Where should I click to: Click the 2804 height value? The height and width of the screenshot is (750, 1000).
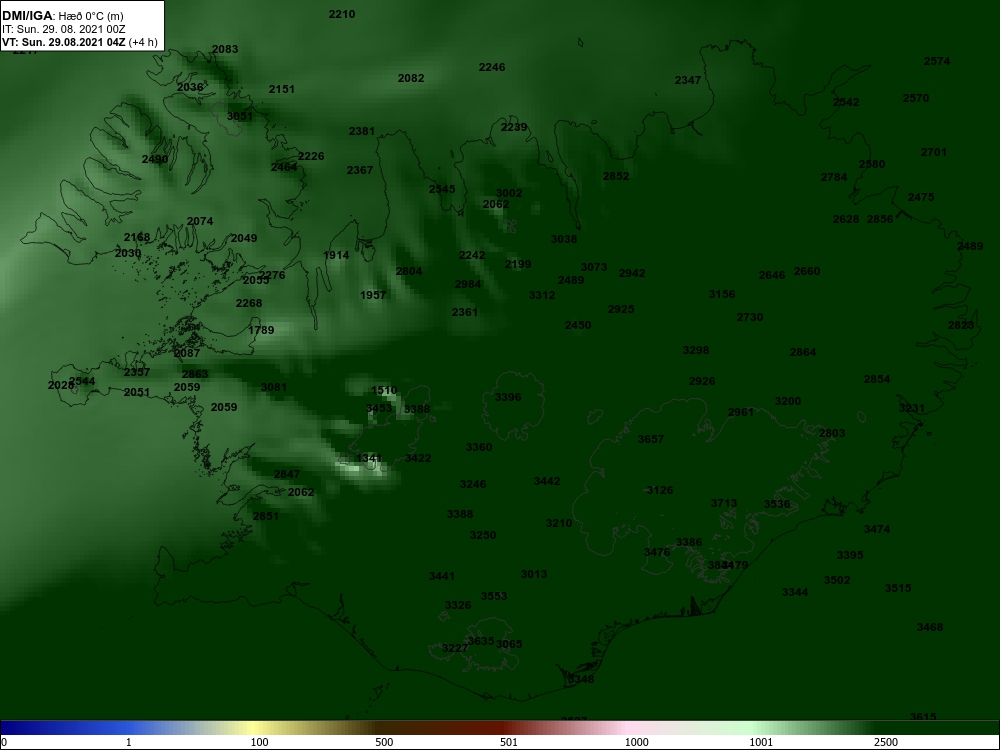click(x=409, y=272)
